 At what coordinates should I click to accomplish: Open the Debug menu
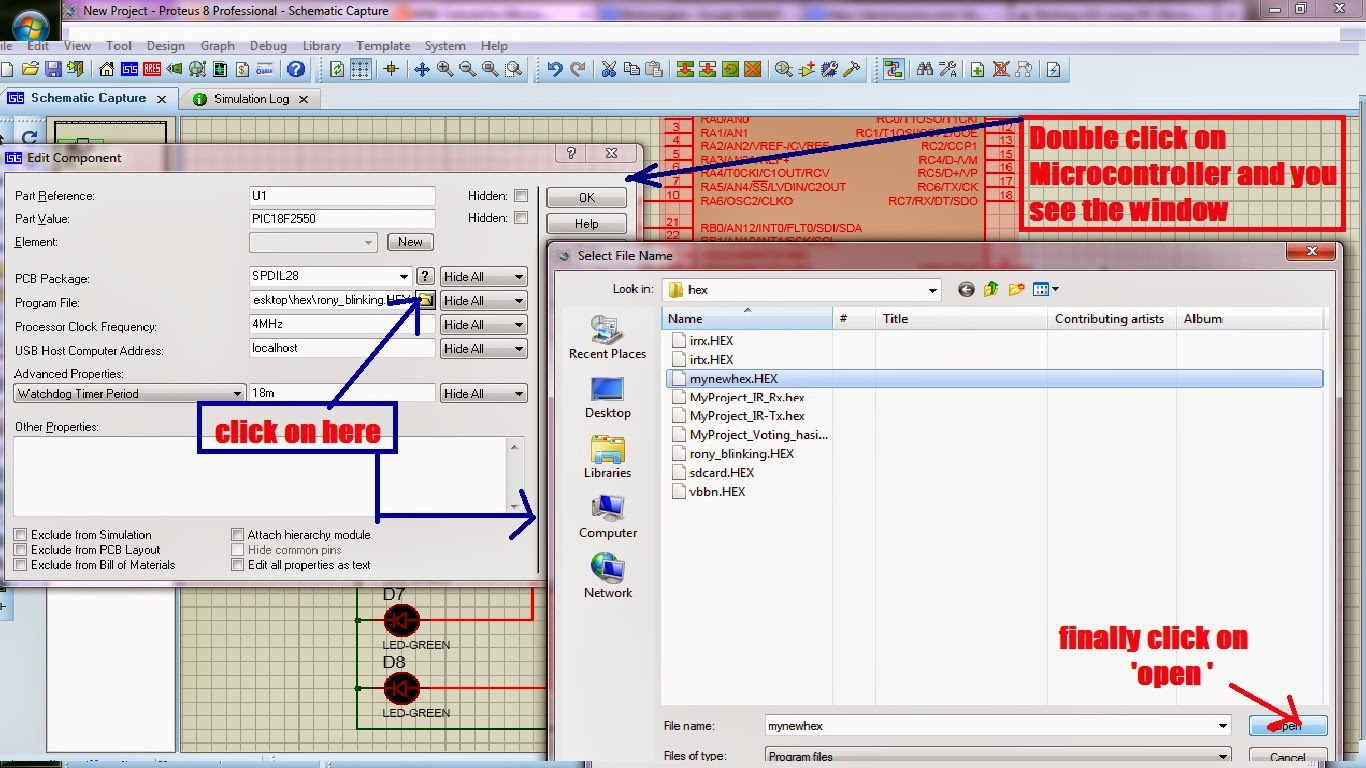pyautogui.click(x=268, y=46)
